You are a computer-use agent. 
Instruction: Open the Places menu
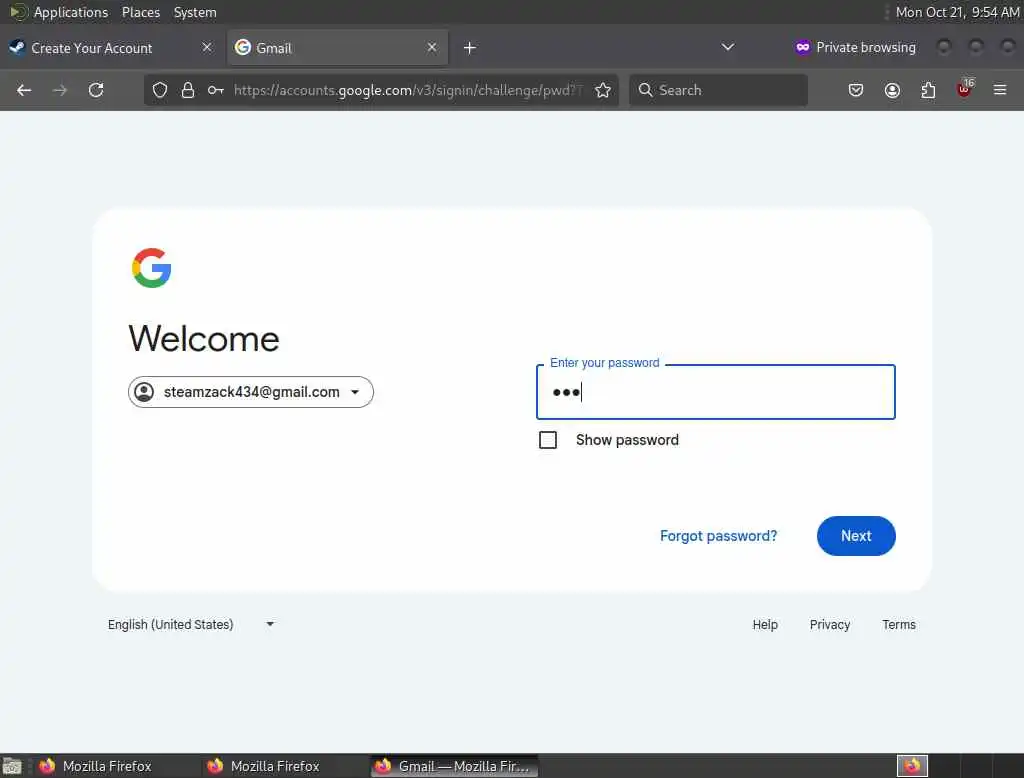click(x=140, y=12)
